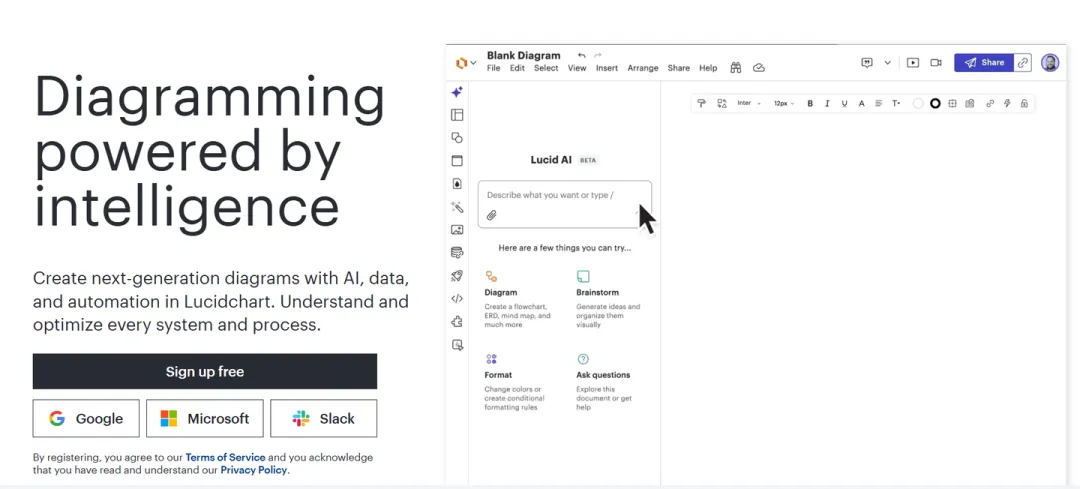This screenshot has height=489, width=1080.
Task: Open the templates layout icon in sidebar
Action: 457,115
